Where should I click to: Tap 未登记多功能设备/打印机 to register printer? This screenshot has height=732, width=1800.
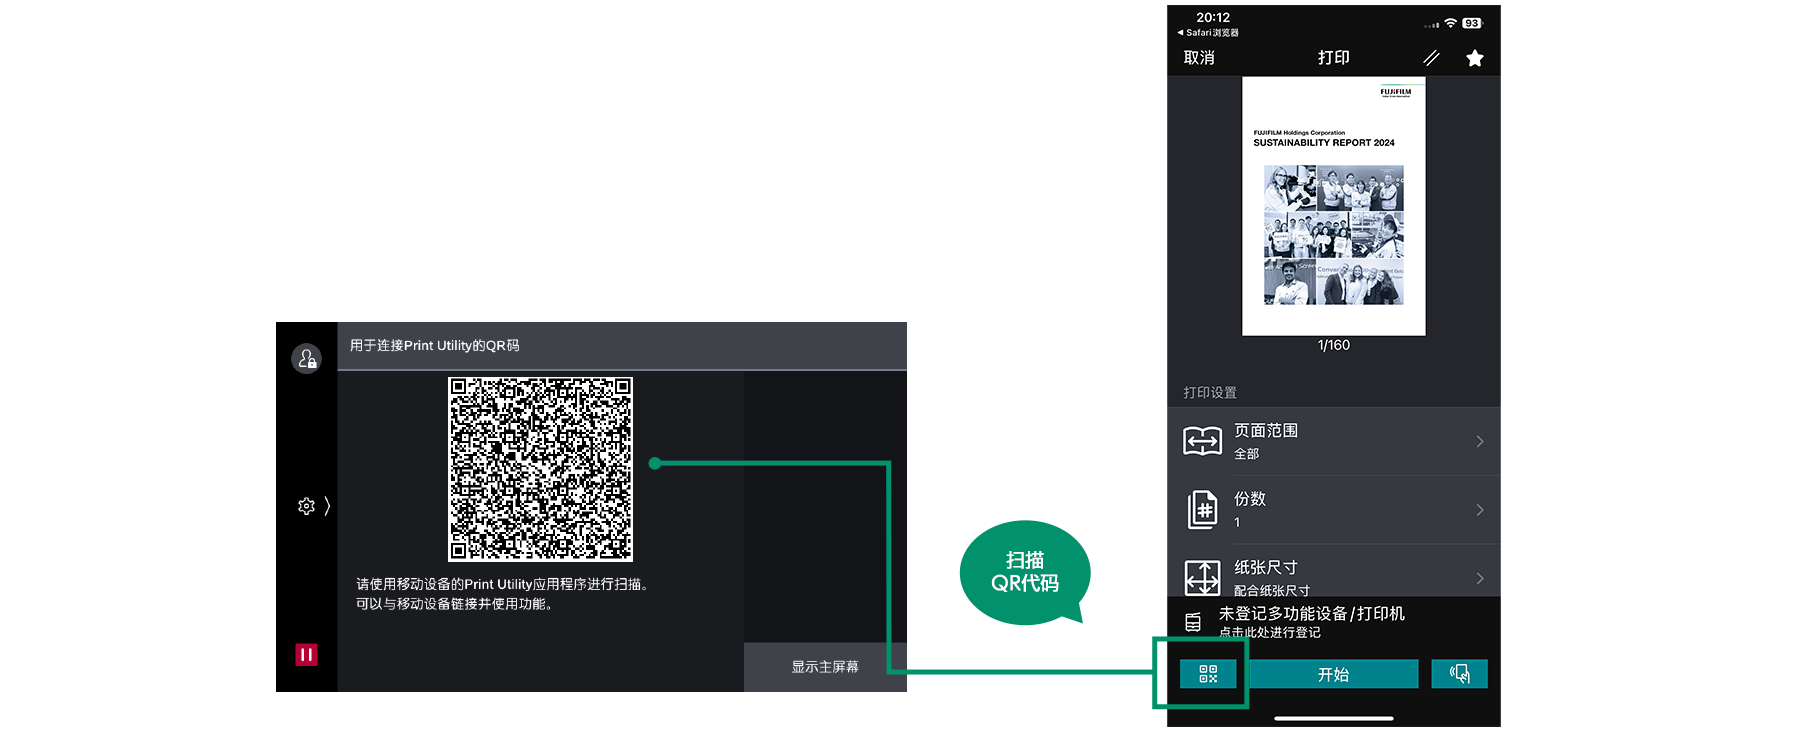pos(1311,614)
